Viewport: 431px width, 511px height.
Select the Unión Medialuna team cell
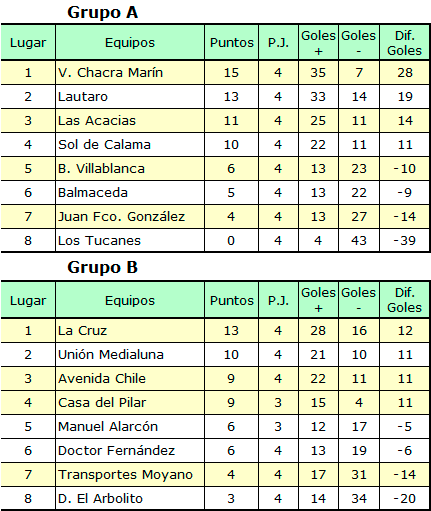(x=130, y=354)
